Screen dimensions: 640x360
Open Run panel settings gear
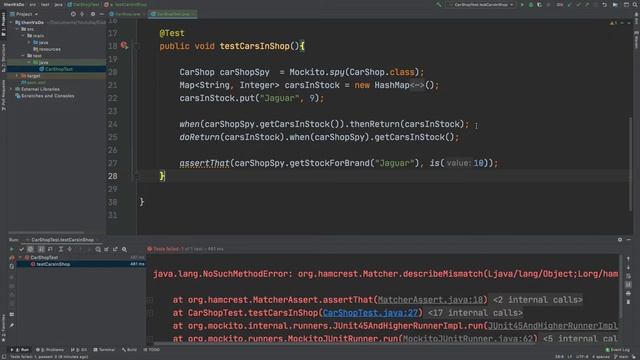click(620, 240)
